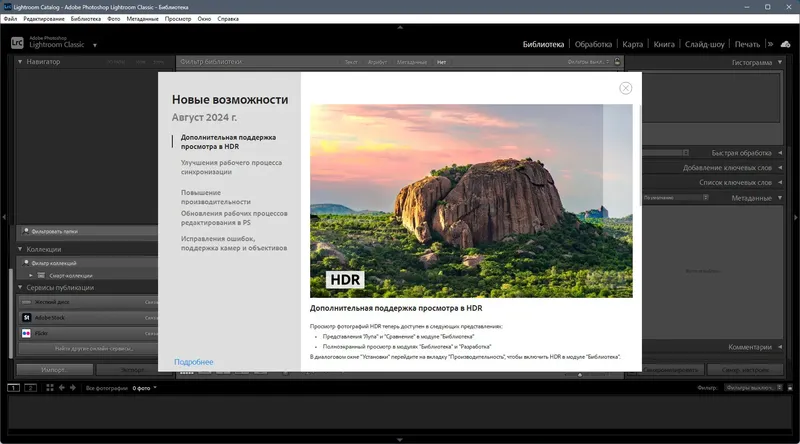Select Улучшения рабочего процесса синхронизации topic
The image size is (800, 444).
coord(231,167)
